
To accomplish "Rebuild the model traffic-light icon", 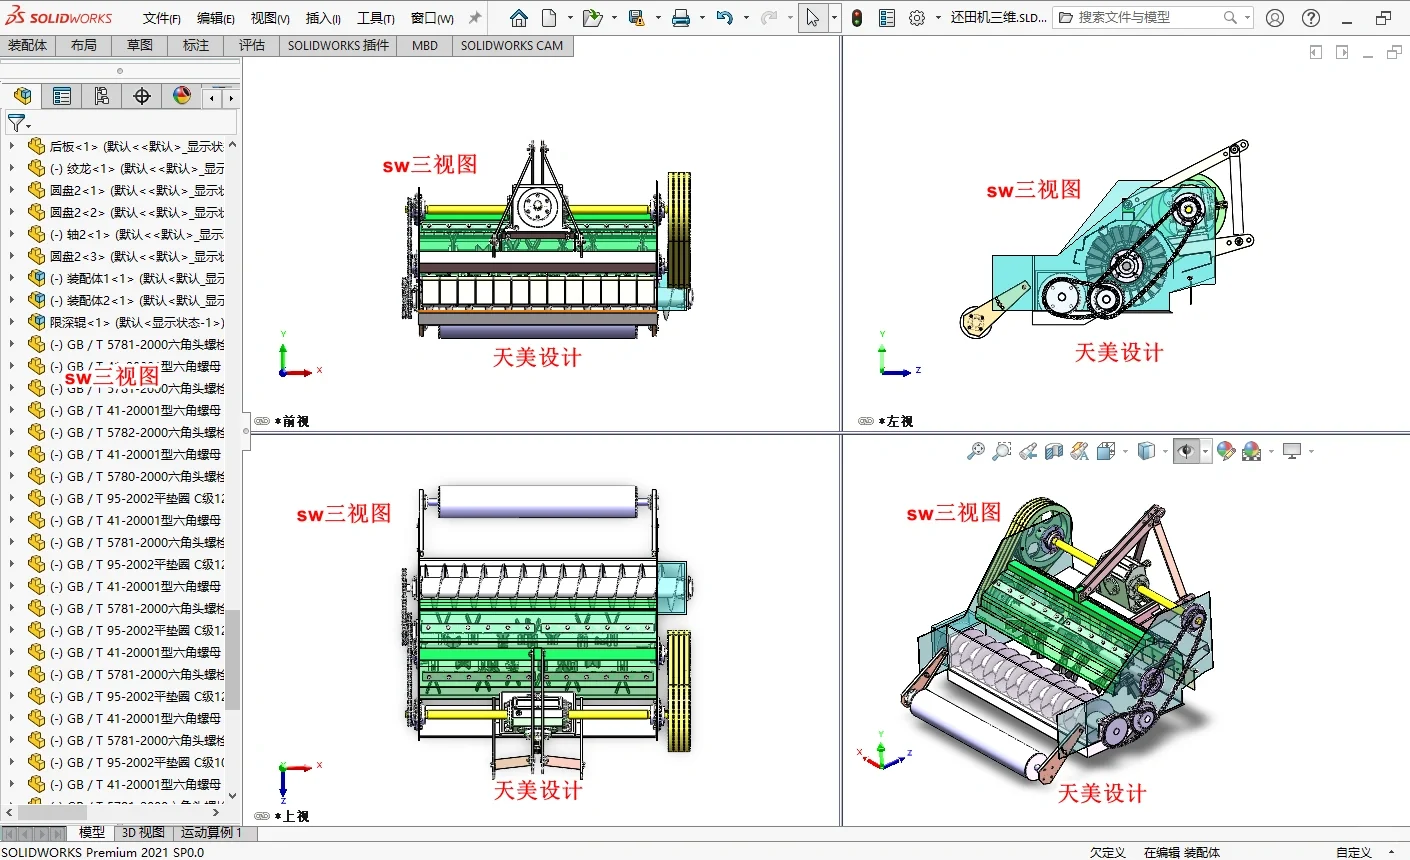I will [x=857, y=18].
